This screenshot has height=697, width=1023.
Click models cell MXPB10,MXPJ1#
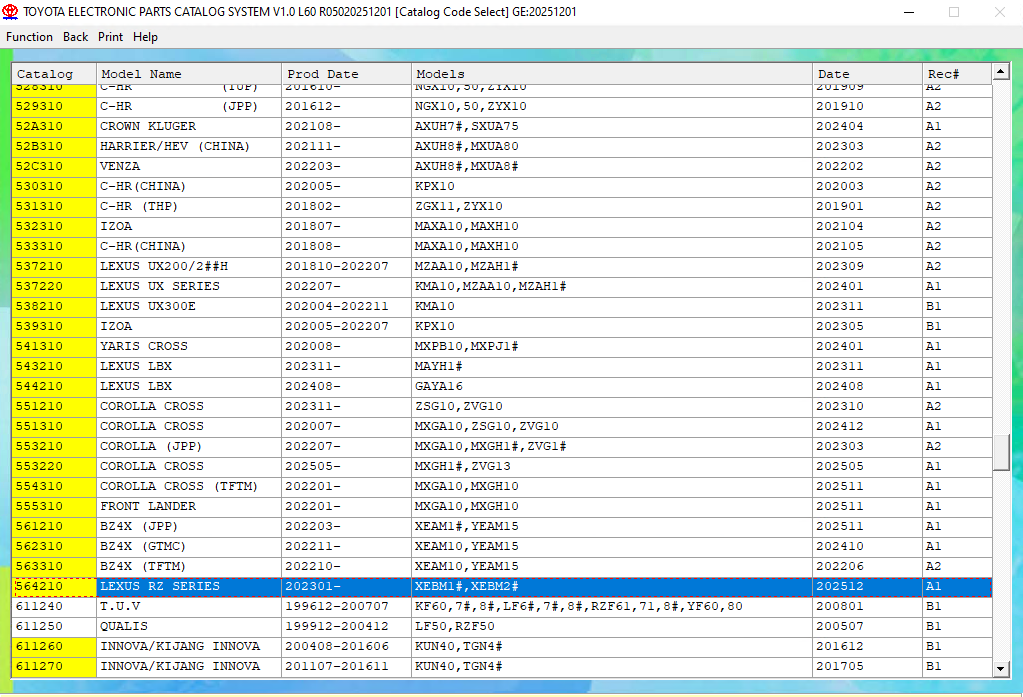click(612, 347)
